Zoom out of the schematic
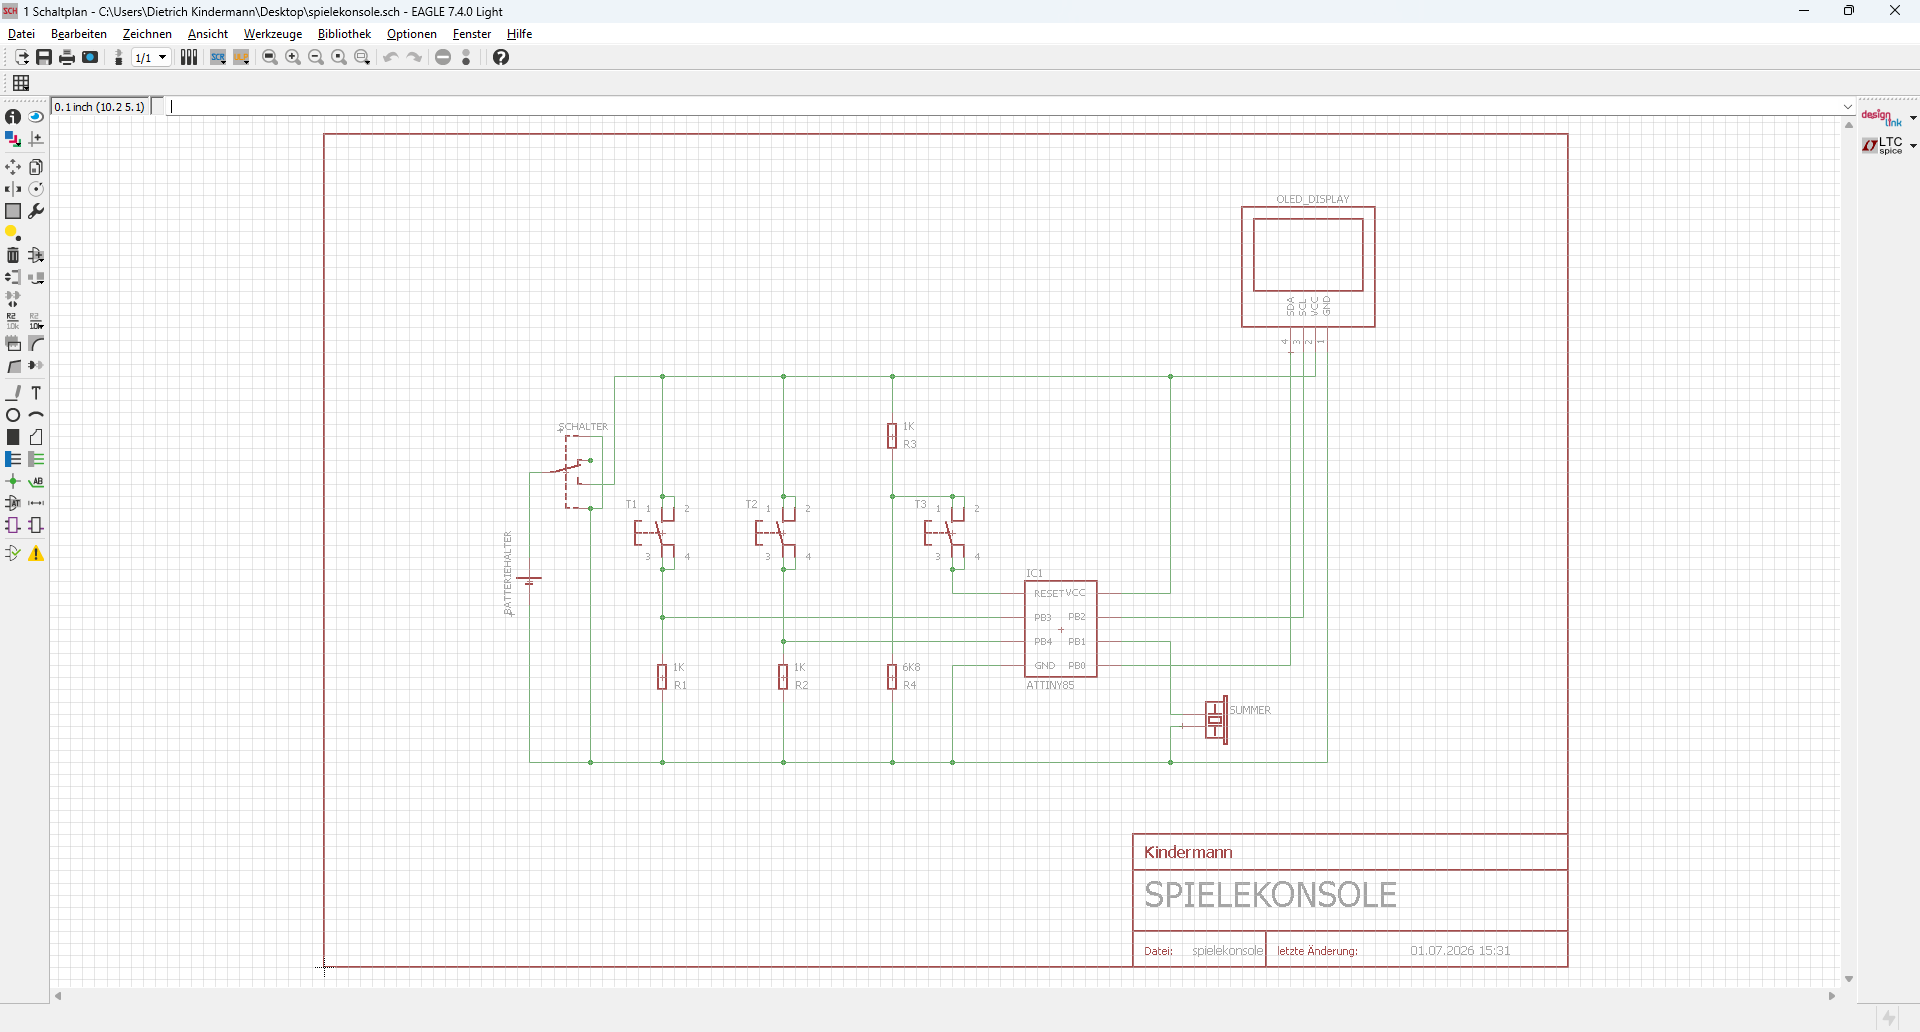The width and height of the screenshot is (1920, 1032). 316,58
